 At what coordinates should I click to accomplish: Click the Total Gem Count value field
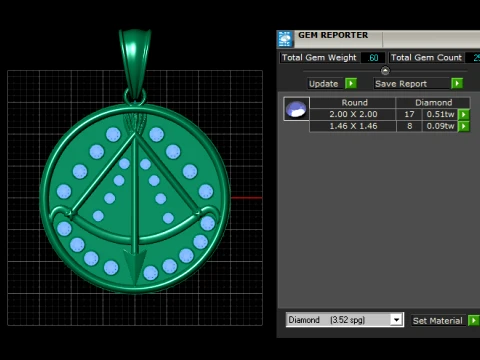(x=473, y=58)
